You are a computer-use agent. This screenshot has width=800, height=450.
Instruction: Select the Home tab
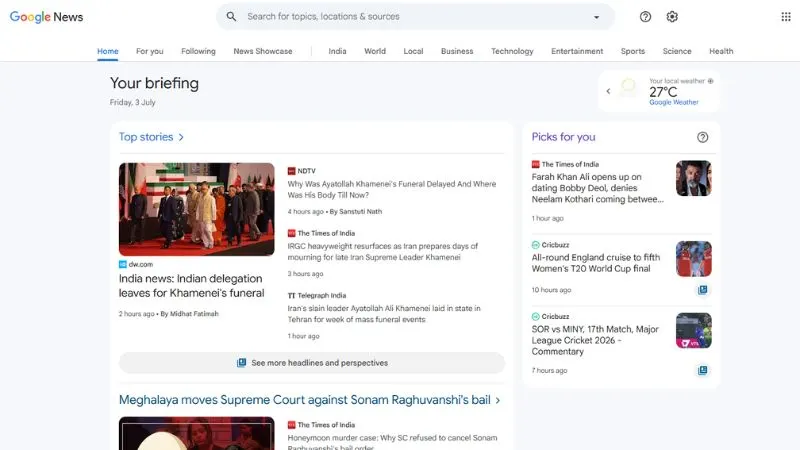(x=108, y=51)
